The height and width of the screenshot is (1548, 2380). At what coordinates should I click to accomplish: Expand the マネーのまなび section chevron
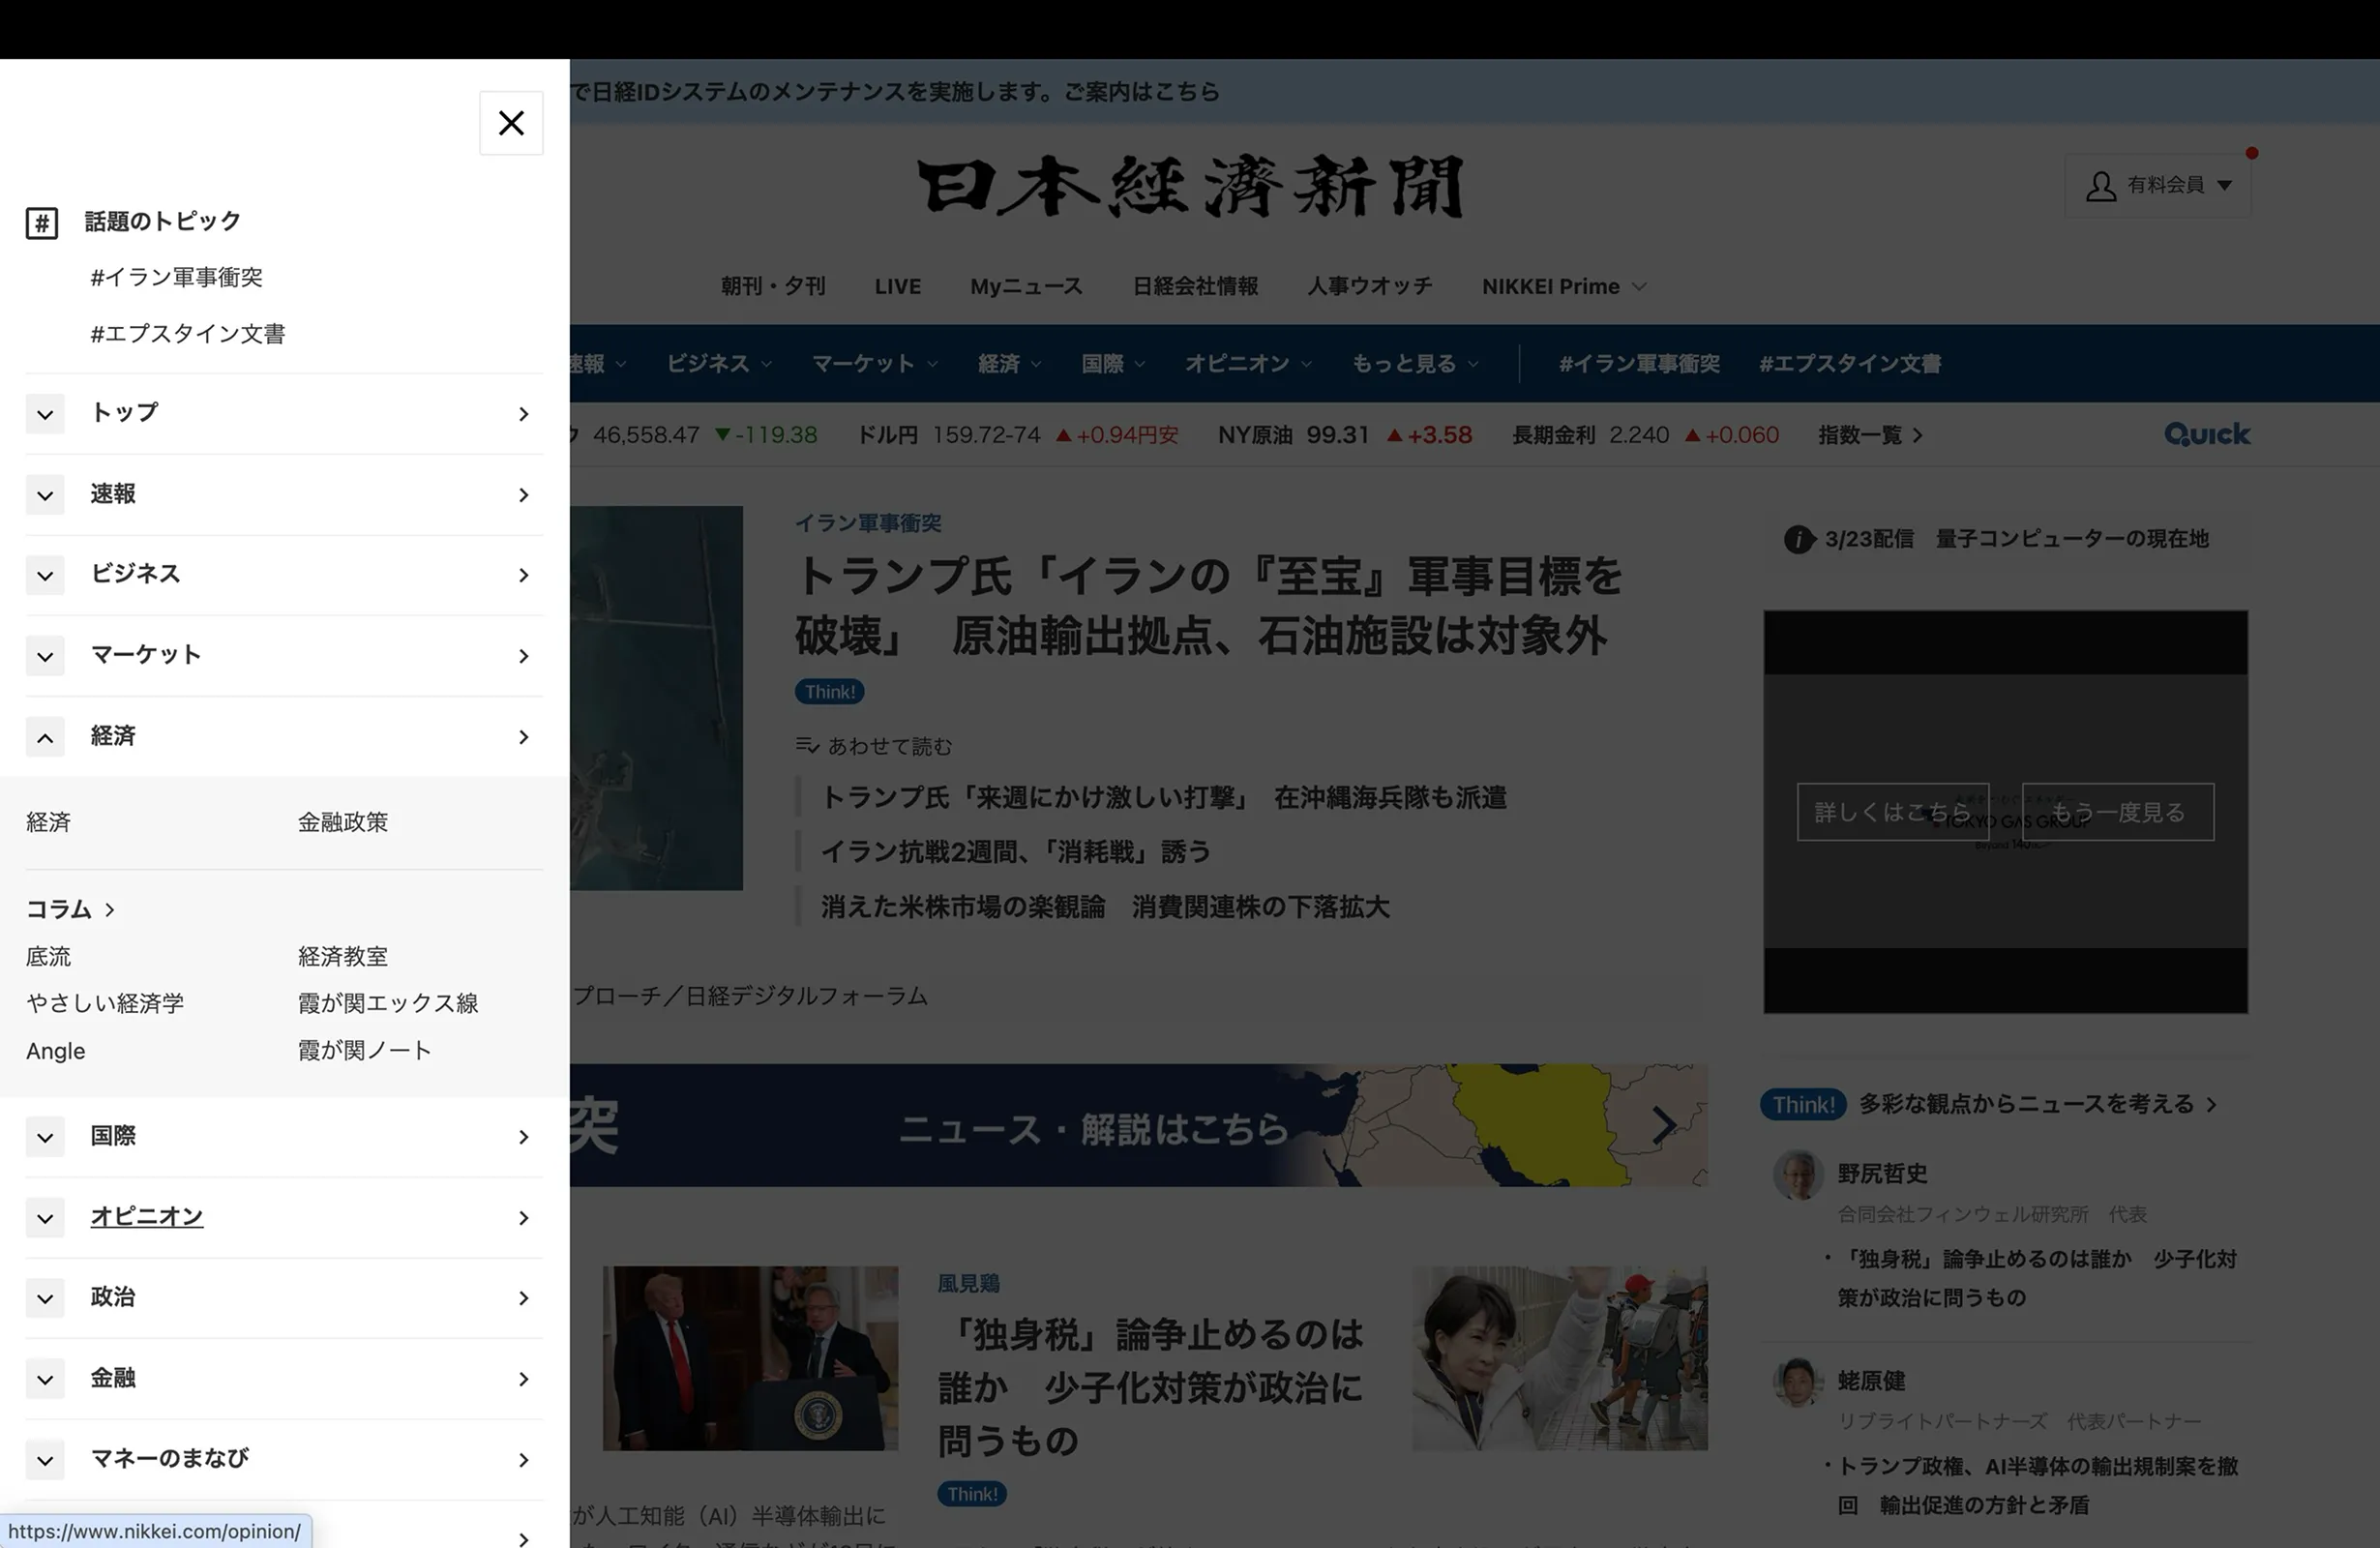point(45,1460)
